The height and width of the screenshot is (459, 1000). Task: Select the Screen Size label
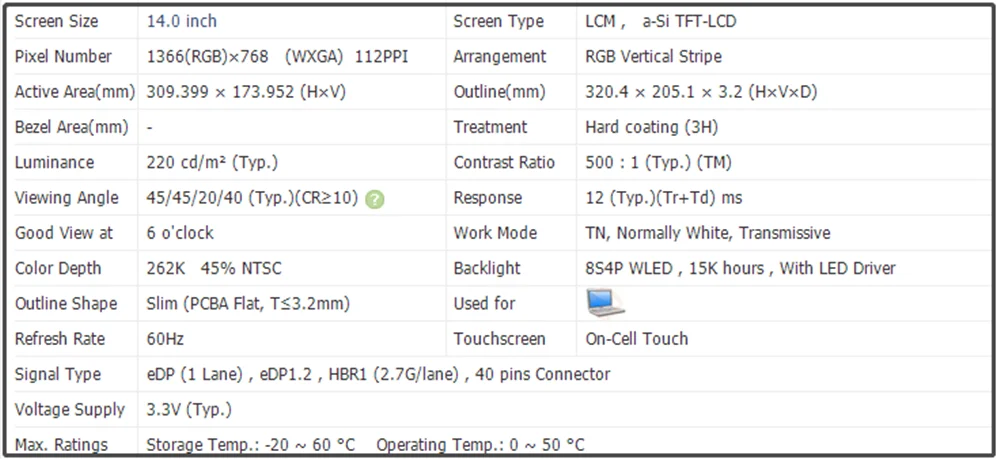click(x=55, y=21)
